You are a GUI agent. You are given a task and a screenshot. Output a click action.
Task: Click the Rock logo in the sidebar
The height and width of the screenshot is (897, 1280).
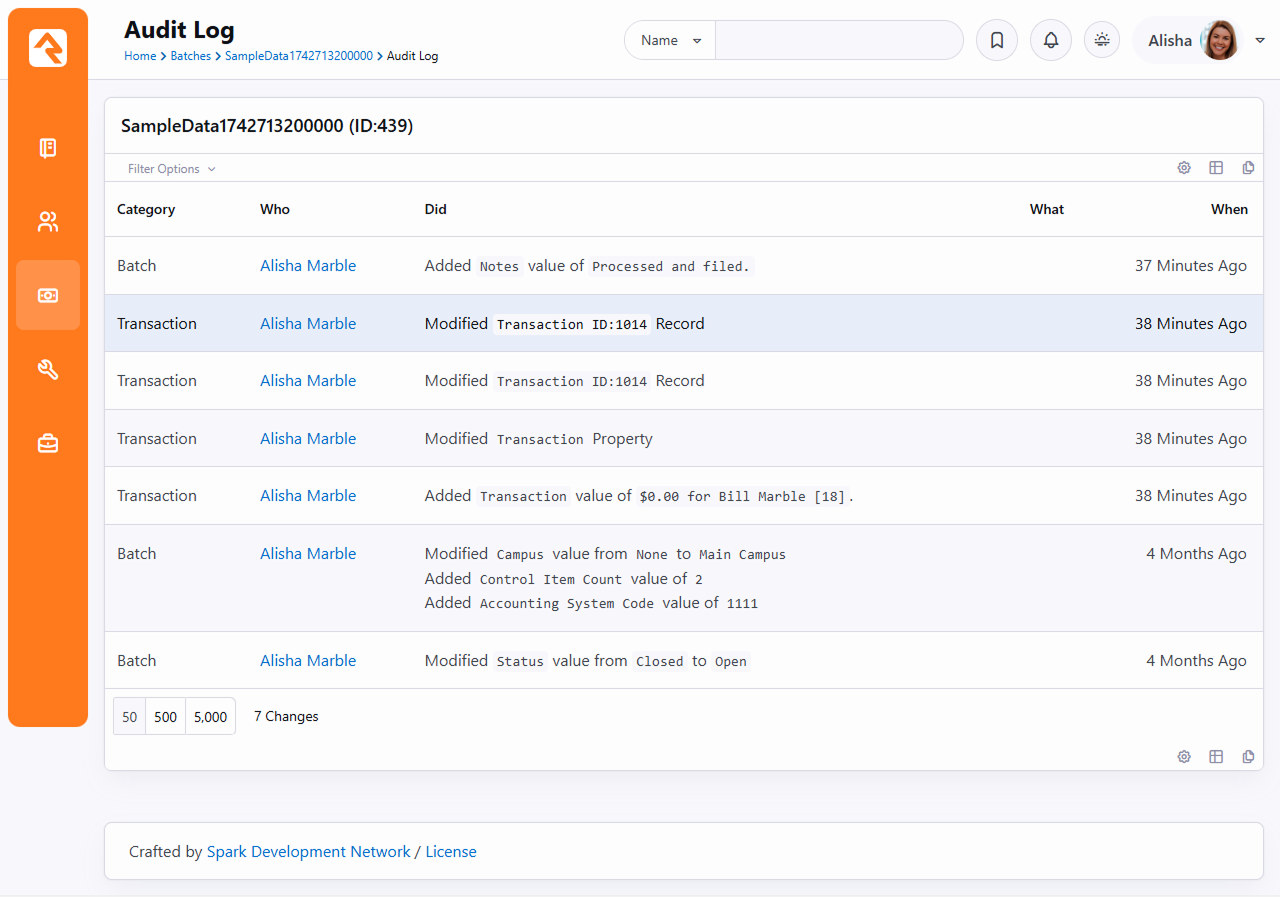[48, 48]
